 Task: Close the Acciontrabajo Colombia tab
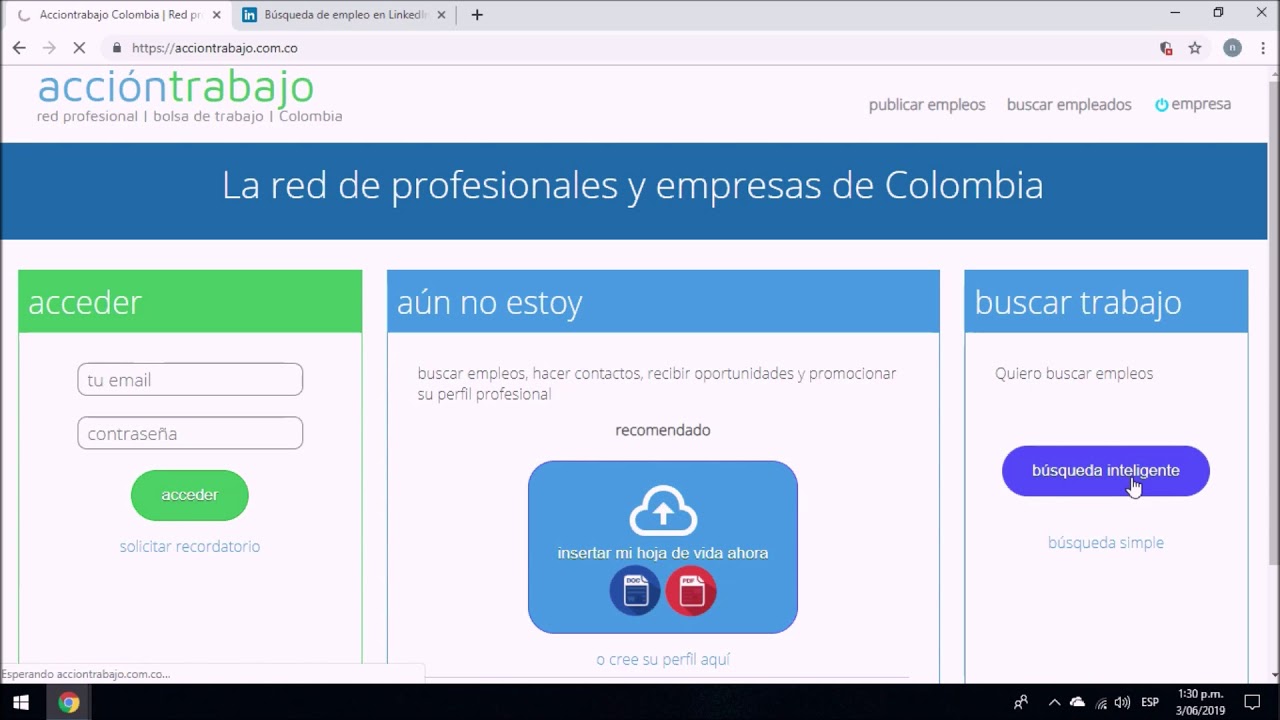tap(217, 15)
